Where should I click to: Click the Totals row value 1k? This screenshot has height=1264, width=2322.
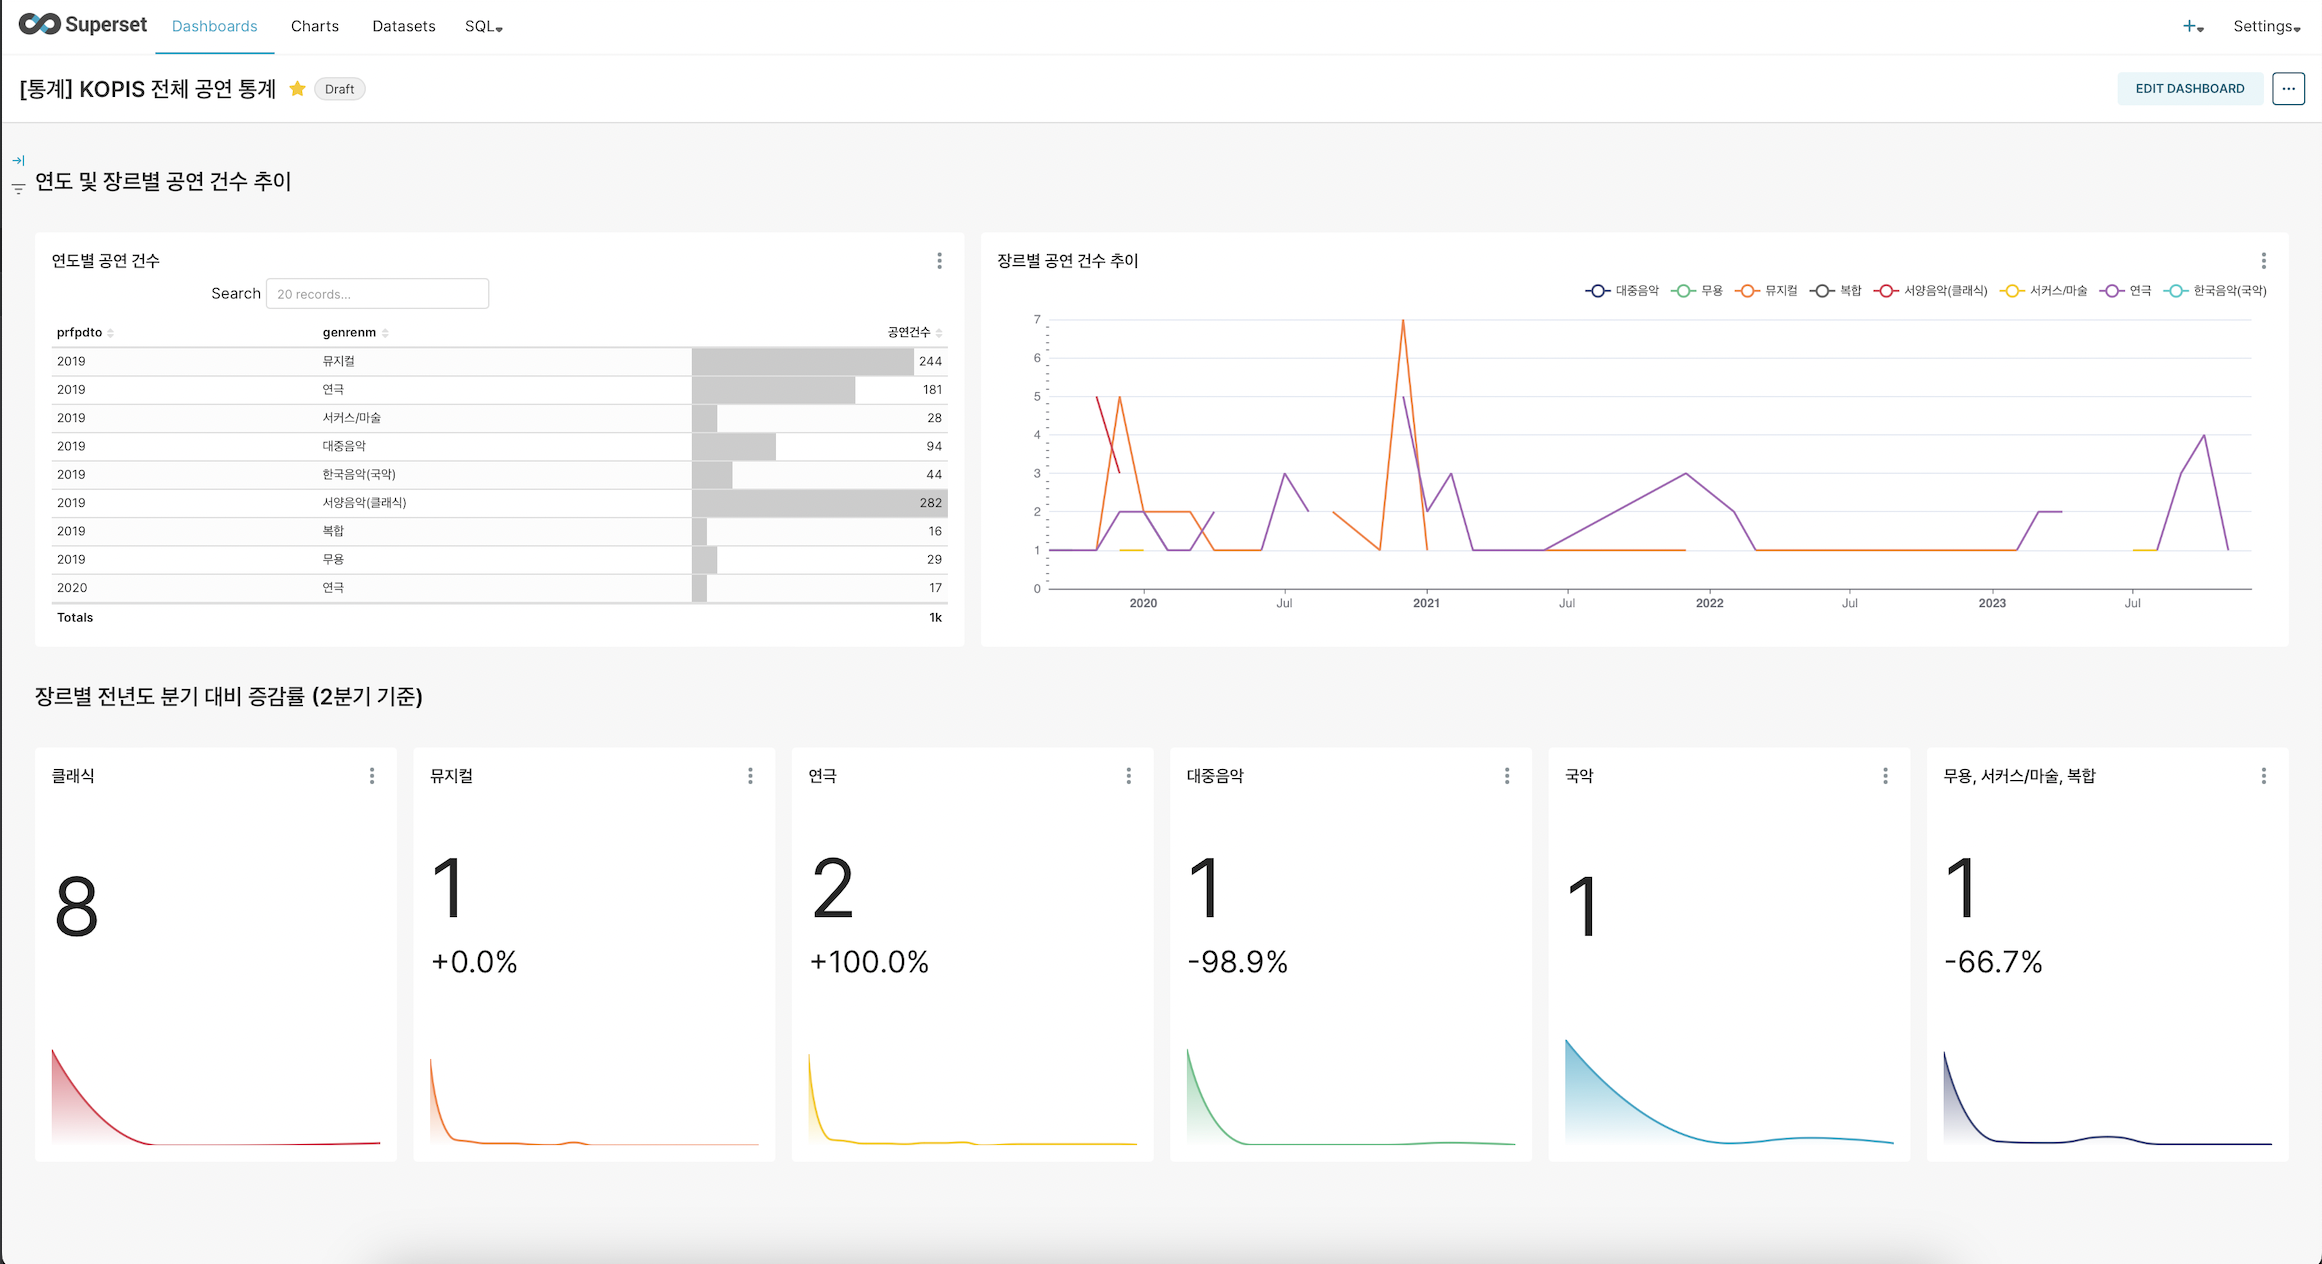click(935, 618)
